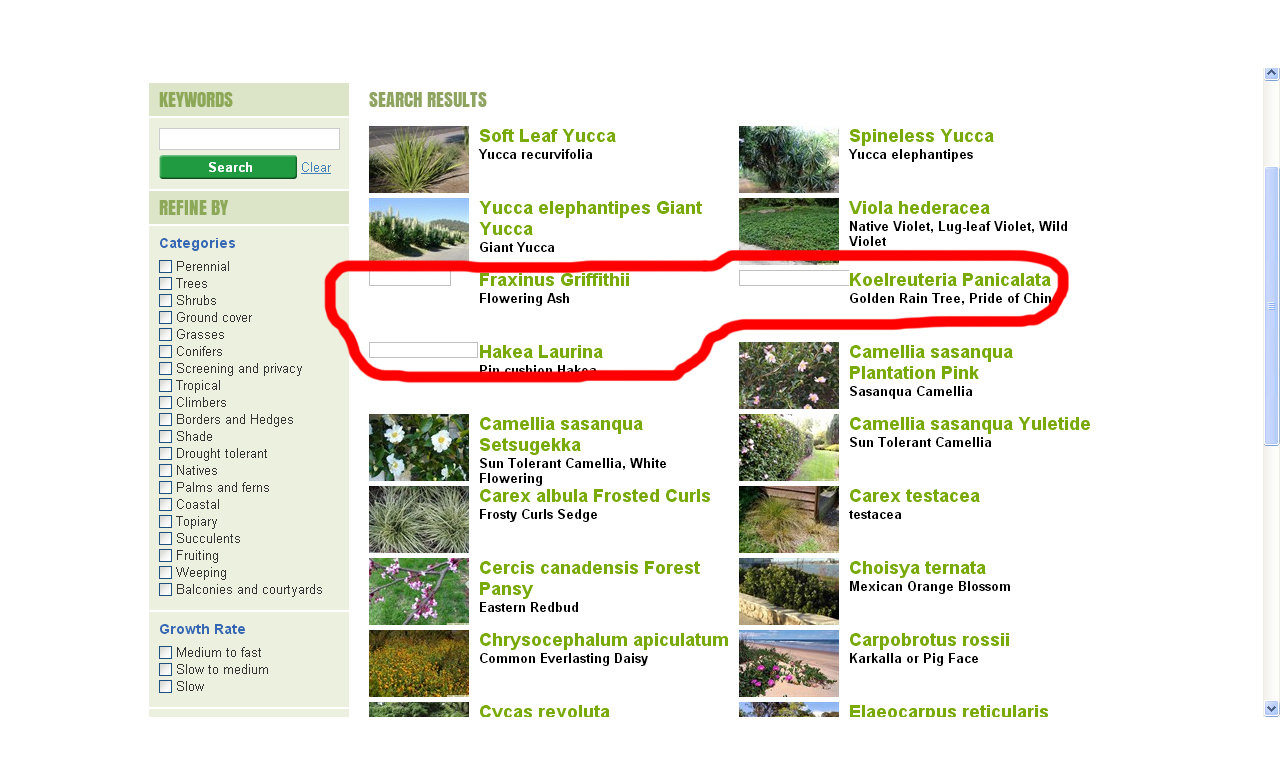Tick the Tropical checkbox
The image size is (1280, 768).
[x=165, y=385]
